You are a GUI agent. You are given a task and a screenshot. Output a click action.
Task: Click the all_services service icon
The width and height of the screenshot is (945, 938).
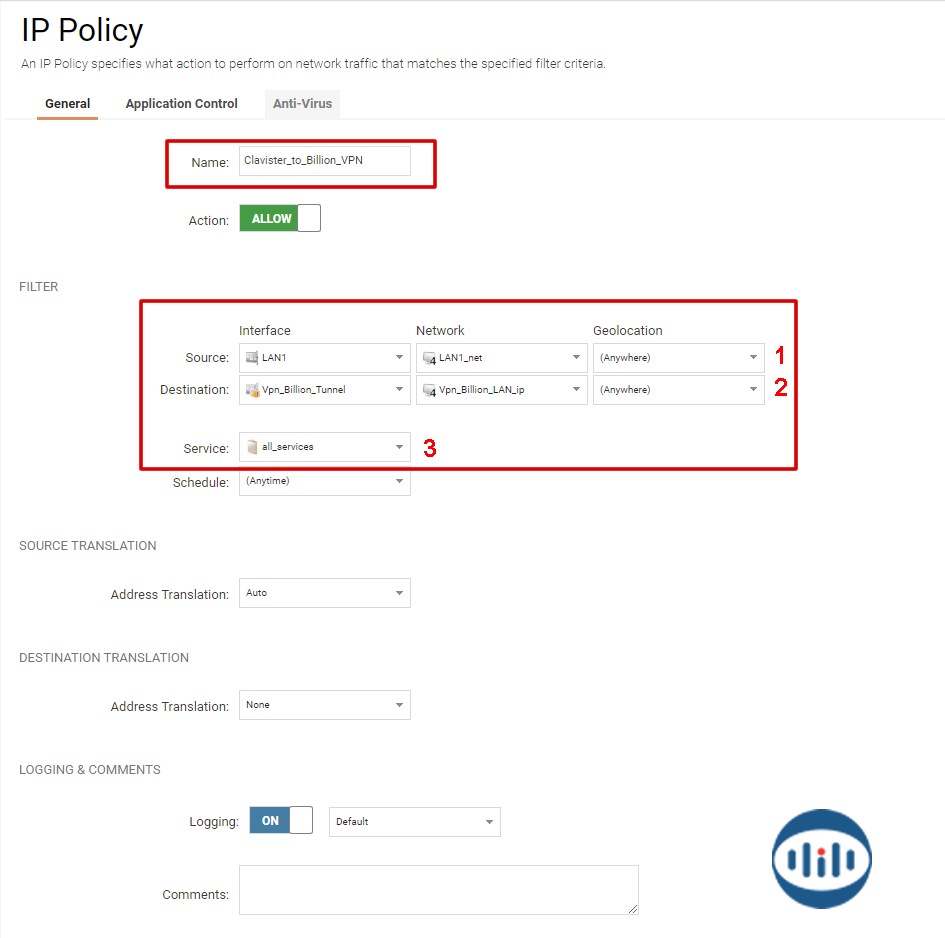[x=252, y=447]
